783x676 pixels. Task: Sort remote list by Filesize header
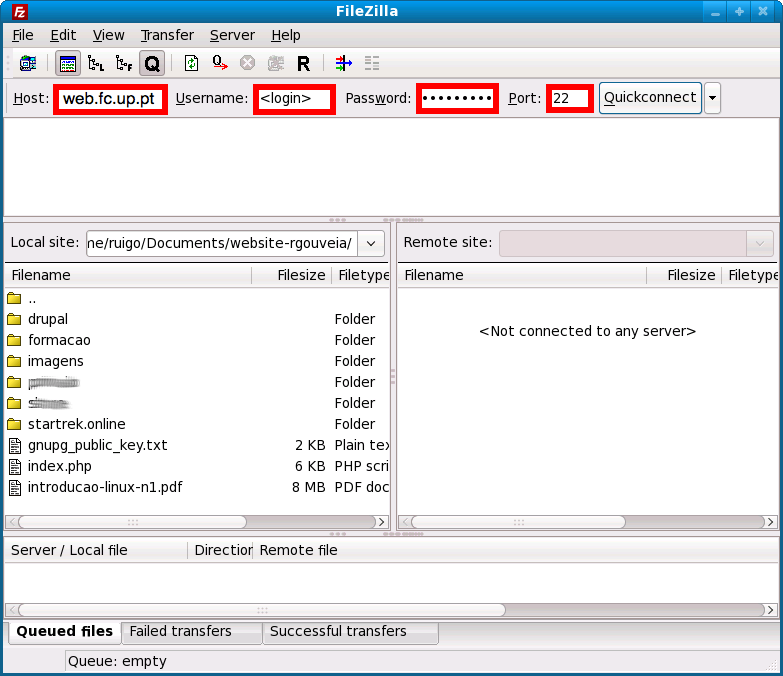tap(684, 275)
